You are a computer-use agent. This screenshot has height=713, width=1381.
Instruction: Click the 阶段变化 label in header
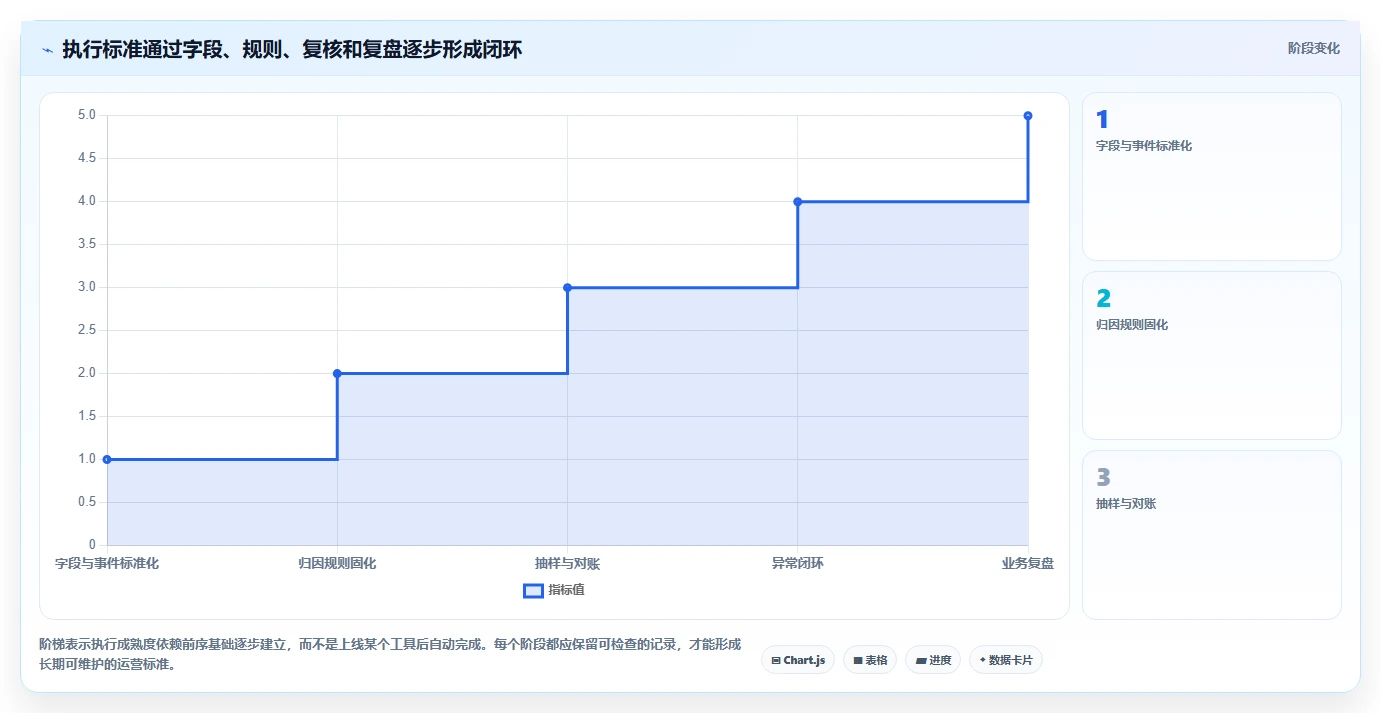pyautogui.click(x=1313, y=48)
